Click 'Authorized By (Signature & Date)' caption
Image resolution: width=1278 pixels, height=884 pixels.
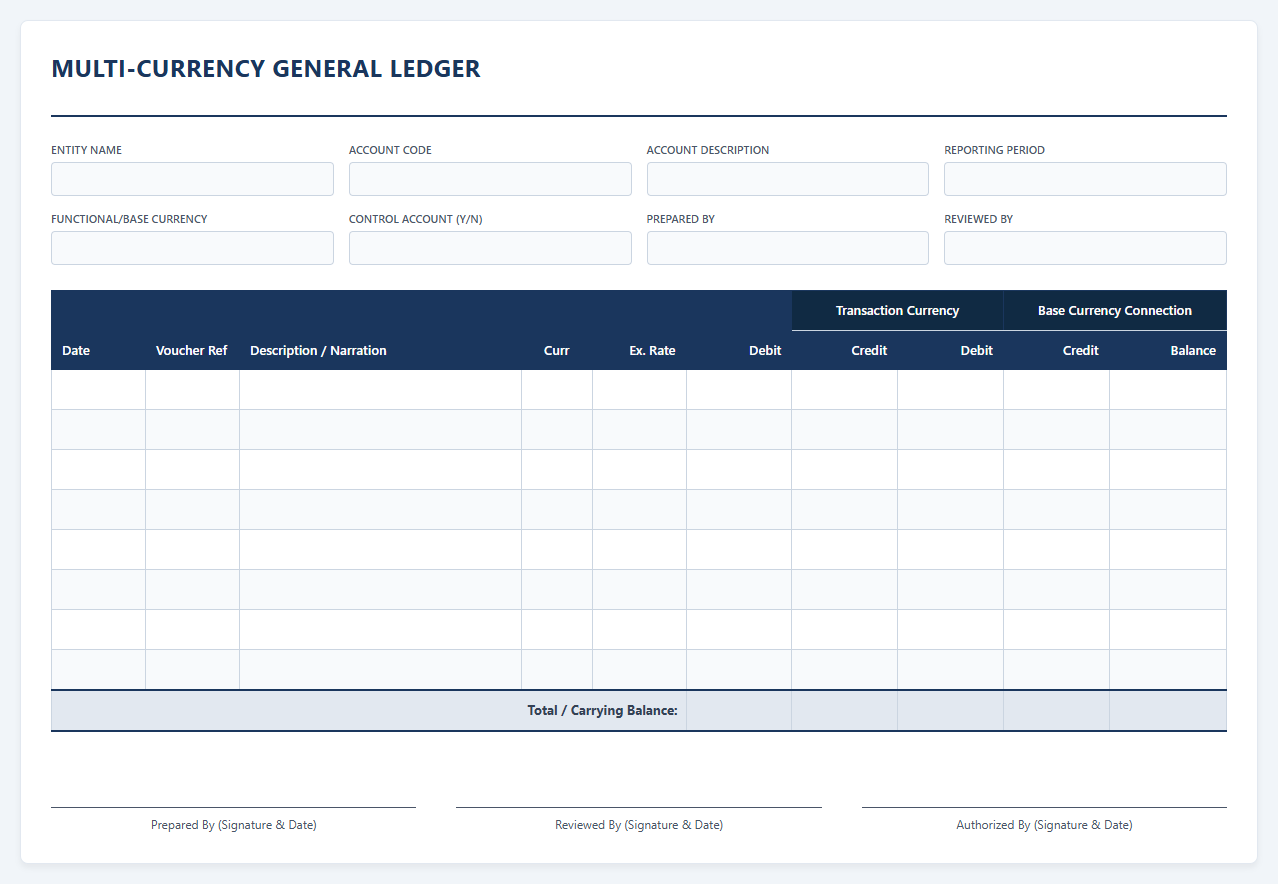tap(1044, 825)
